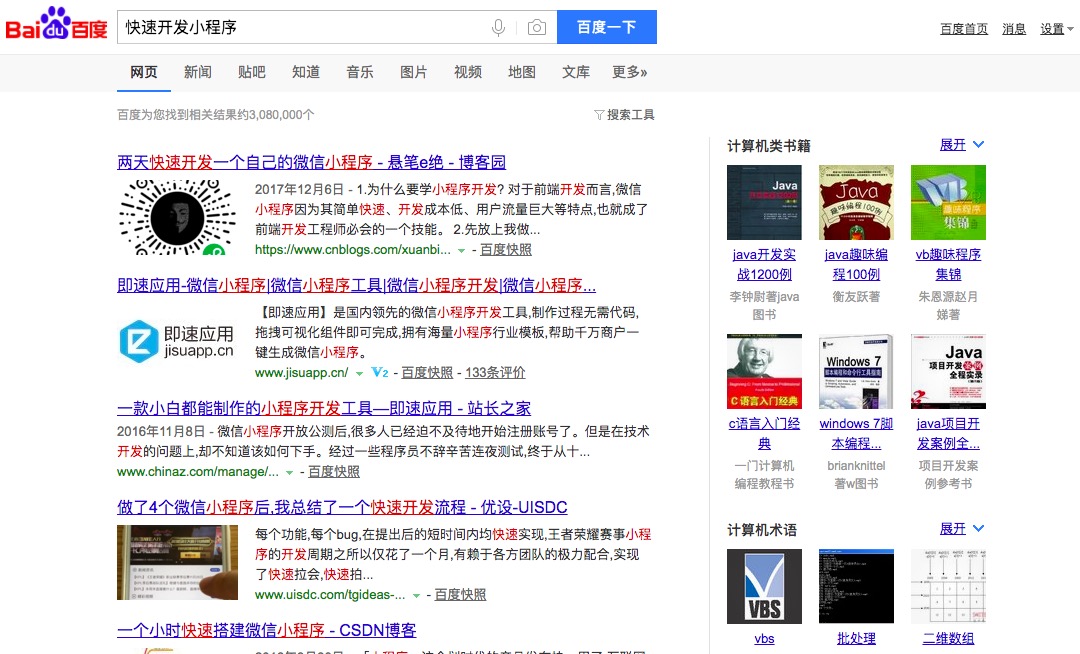Switch to the 新闻 tab

pos(198,72)
